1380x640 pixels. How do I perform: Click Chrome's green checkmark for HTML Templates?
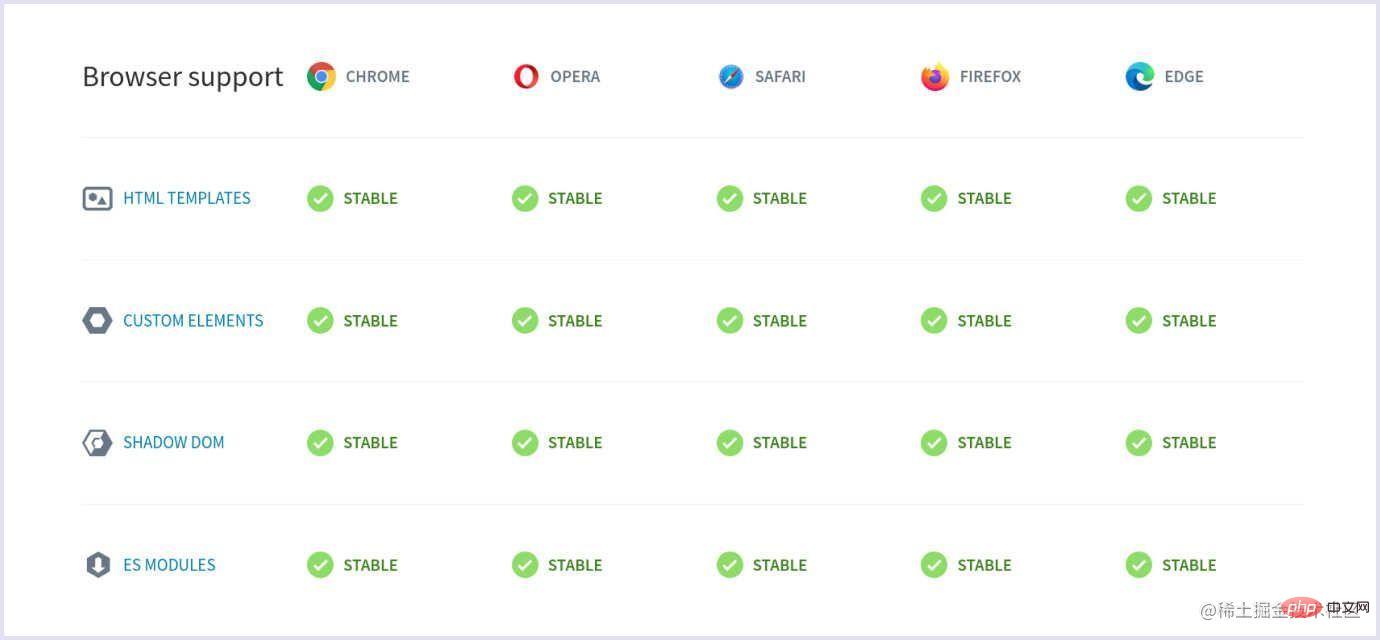320,199
